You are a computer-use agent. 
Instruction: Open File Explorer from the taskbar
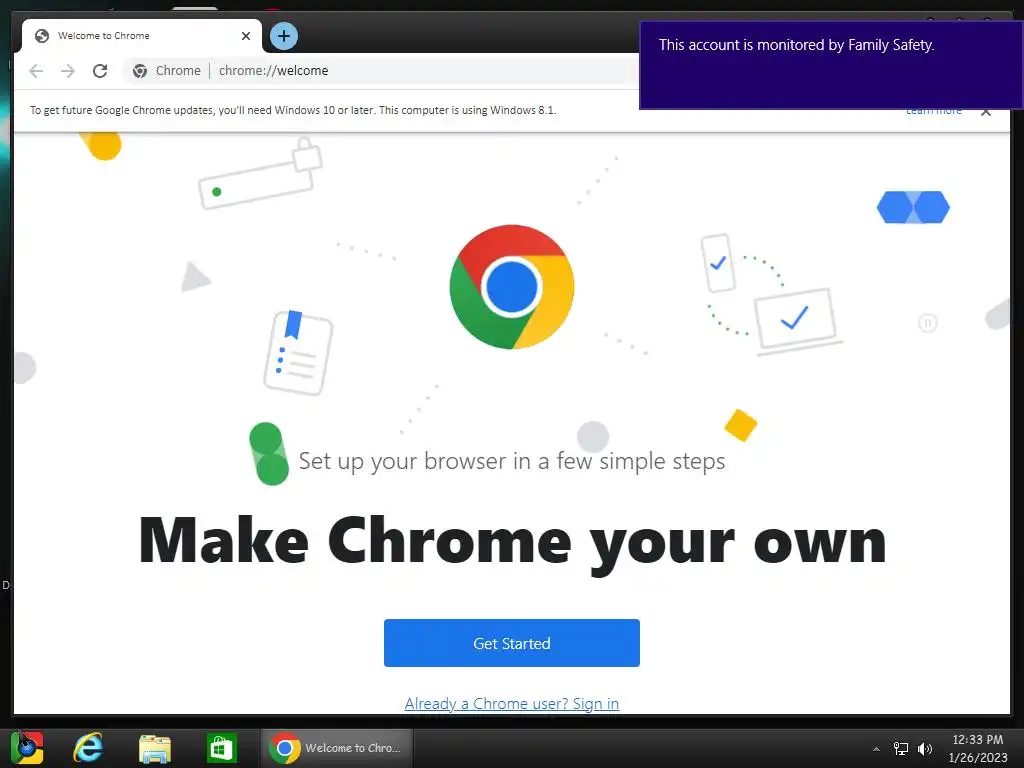coord(155,748)
